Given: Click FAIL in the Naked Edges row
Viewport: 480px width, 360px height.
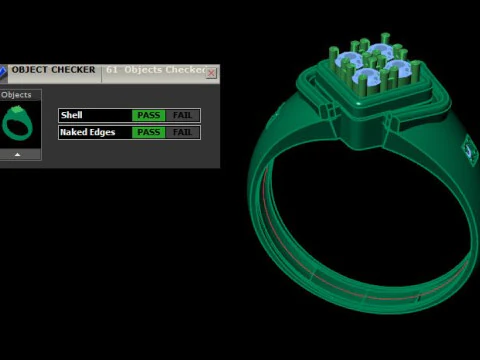Looking at the screenshot, I should point(182,132).
